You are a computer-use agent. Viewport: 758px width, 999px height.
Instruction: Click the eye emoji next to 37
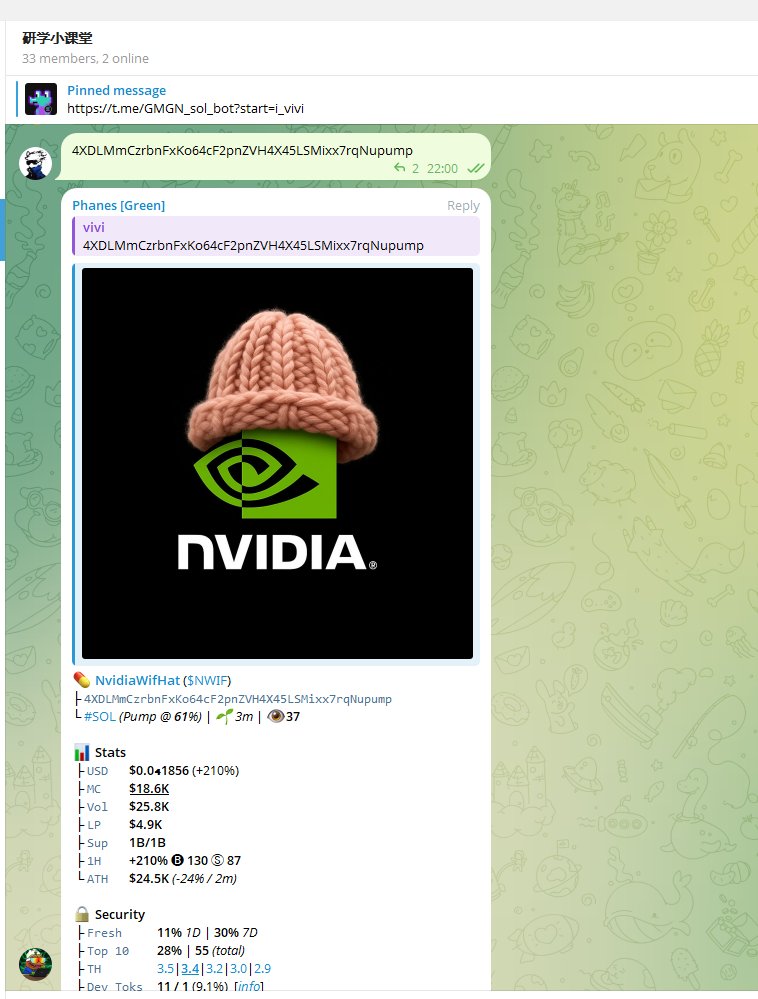click(x=275, y=717)
